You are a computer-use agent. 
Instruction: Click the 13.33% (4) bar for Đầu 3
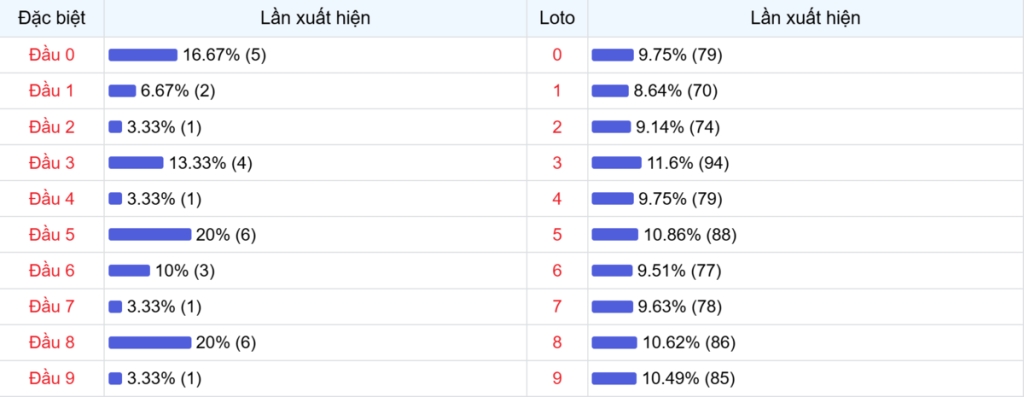(136, 163)
